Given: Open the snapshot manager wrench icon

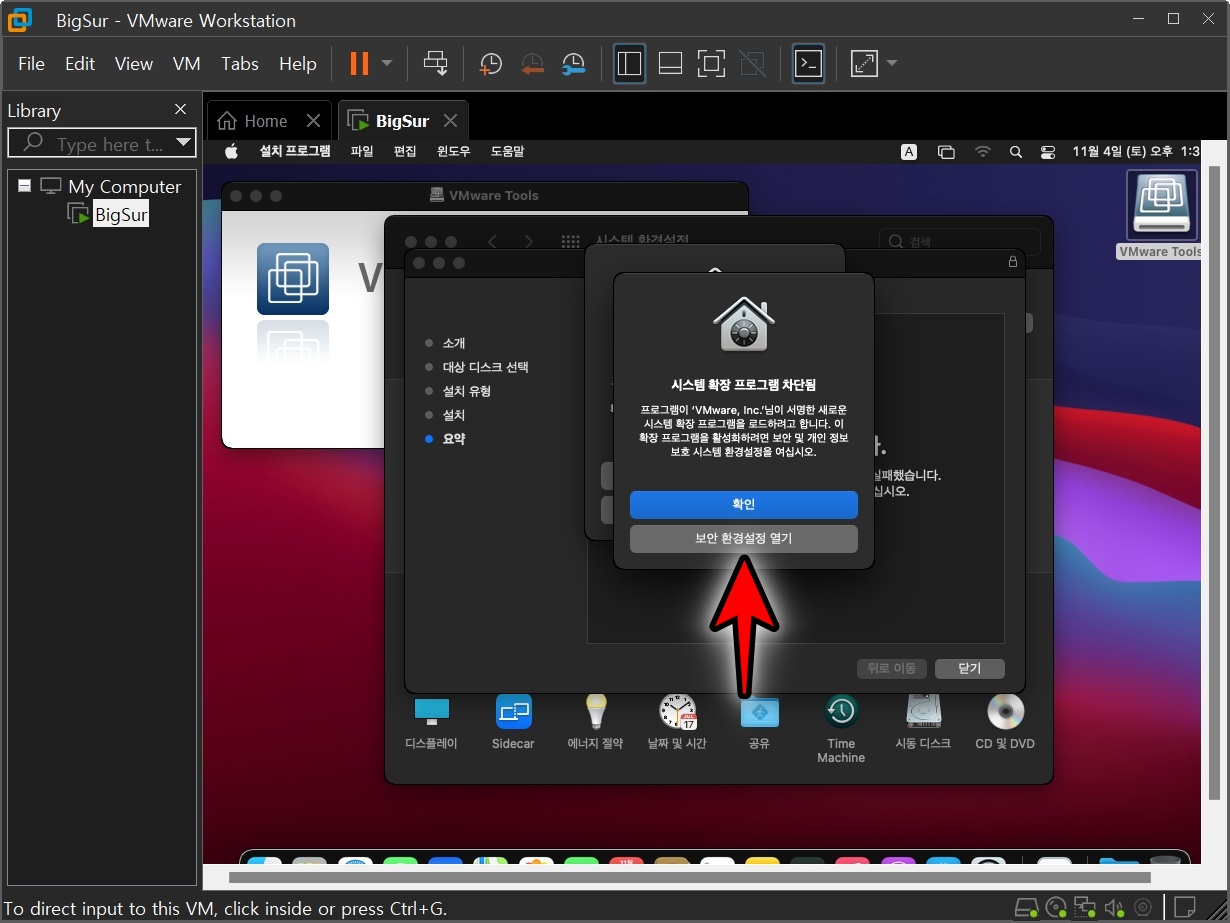Looking at the screenshot, I should coord(573,64).
